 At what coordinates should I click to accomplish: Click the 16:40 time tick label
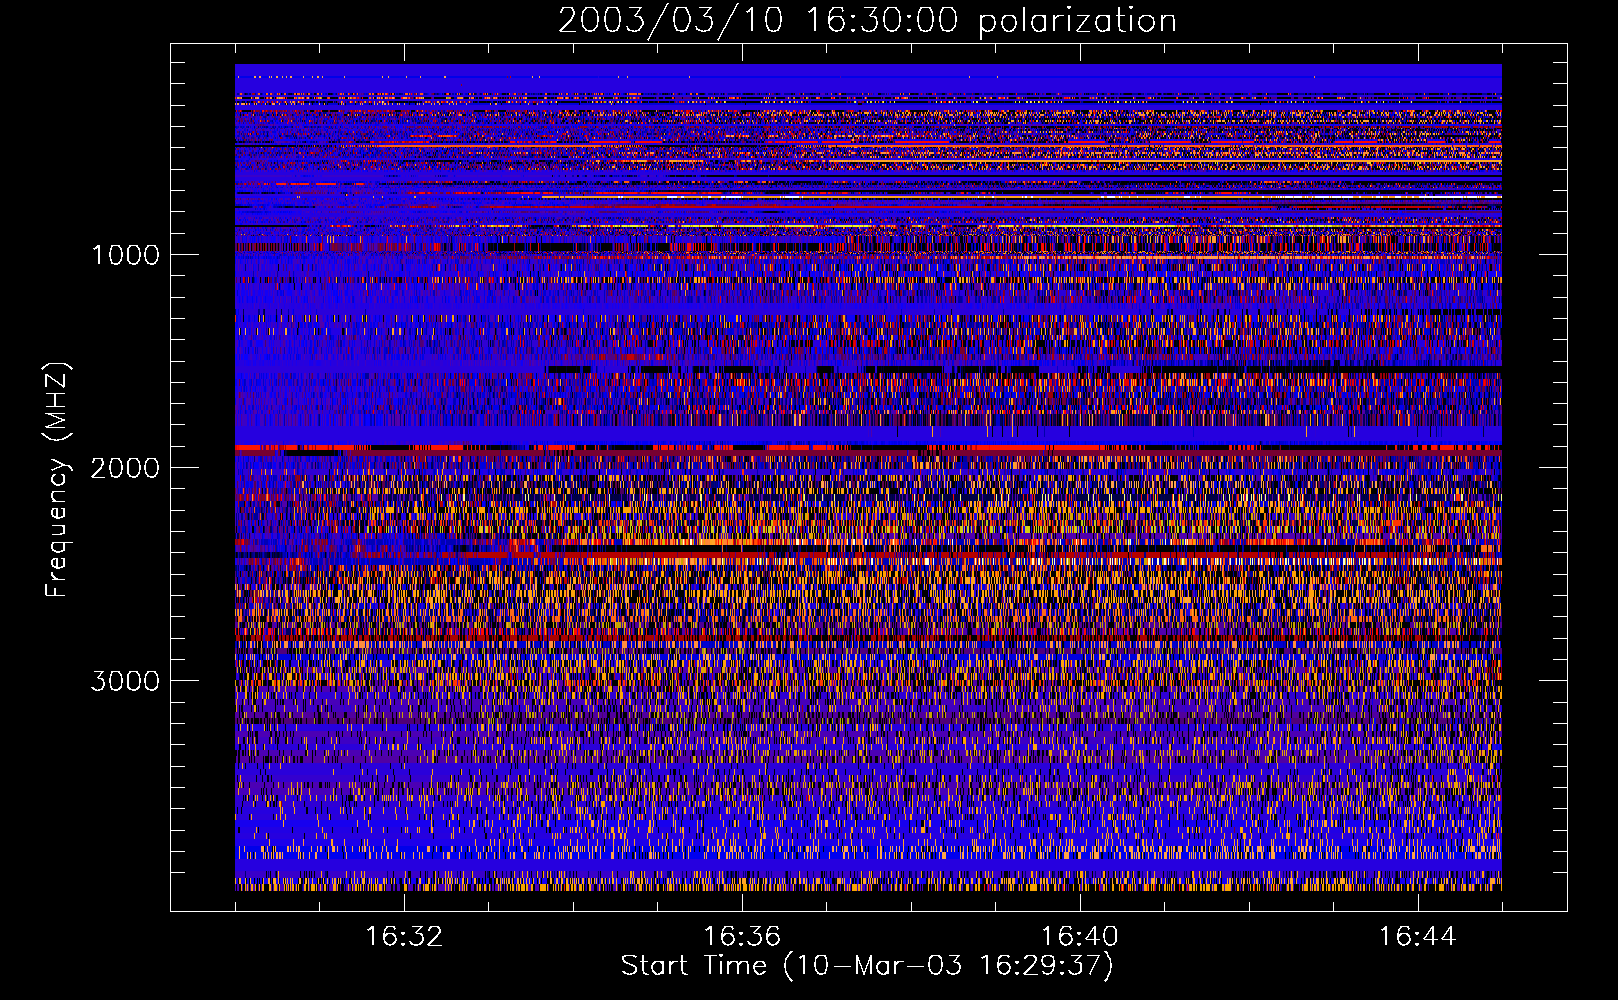click(1080, 937)
